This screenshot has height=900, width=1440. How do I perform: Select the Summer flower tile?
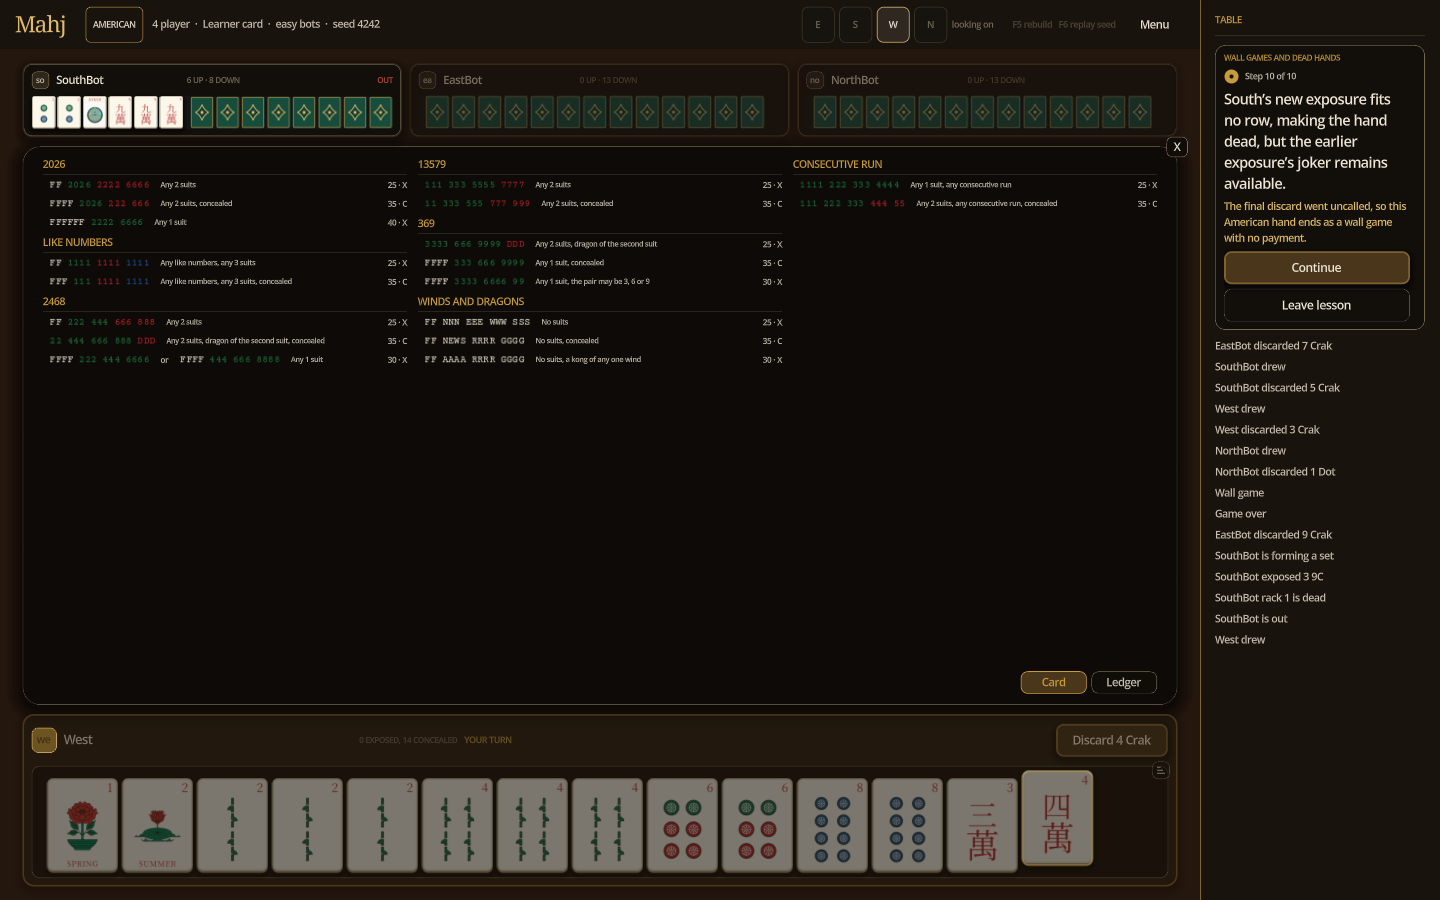(157, 825)
